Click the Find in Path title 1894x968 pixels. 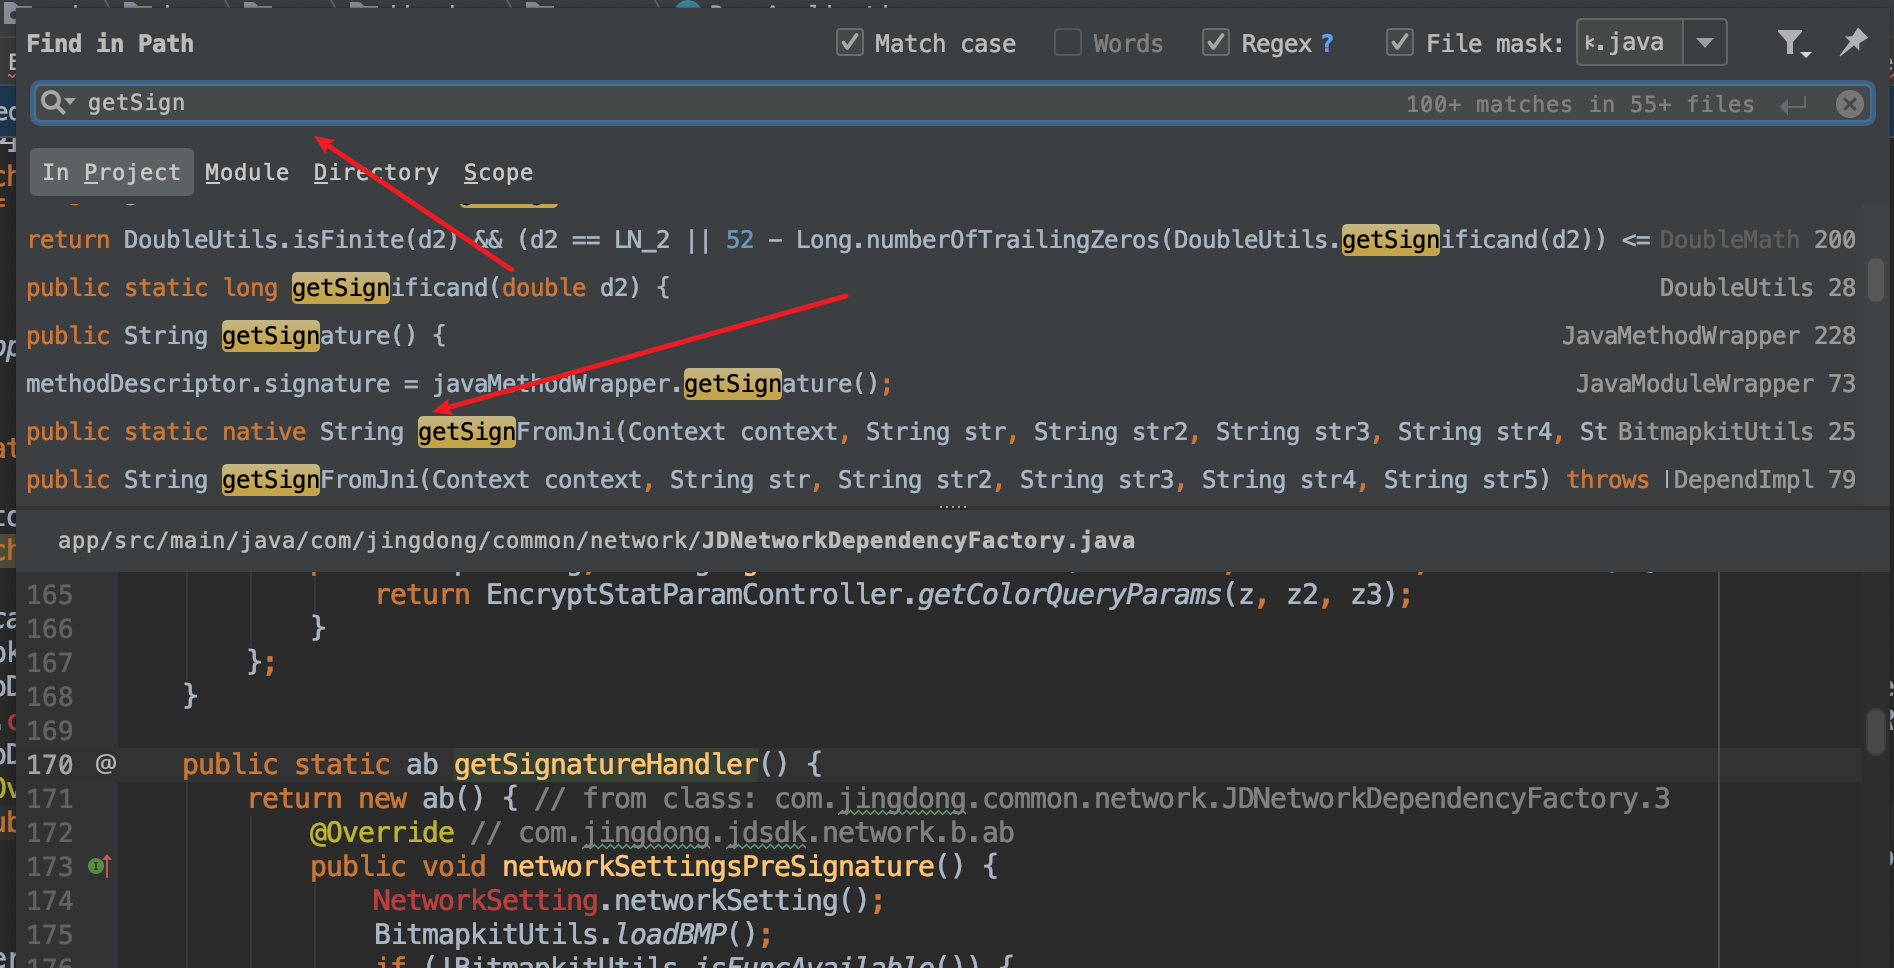[110, 43]
